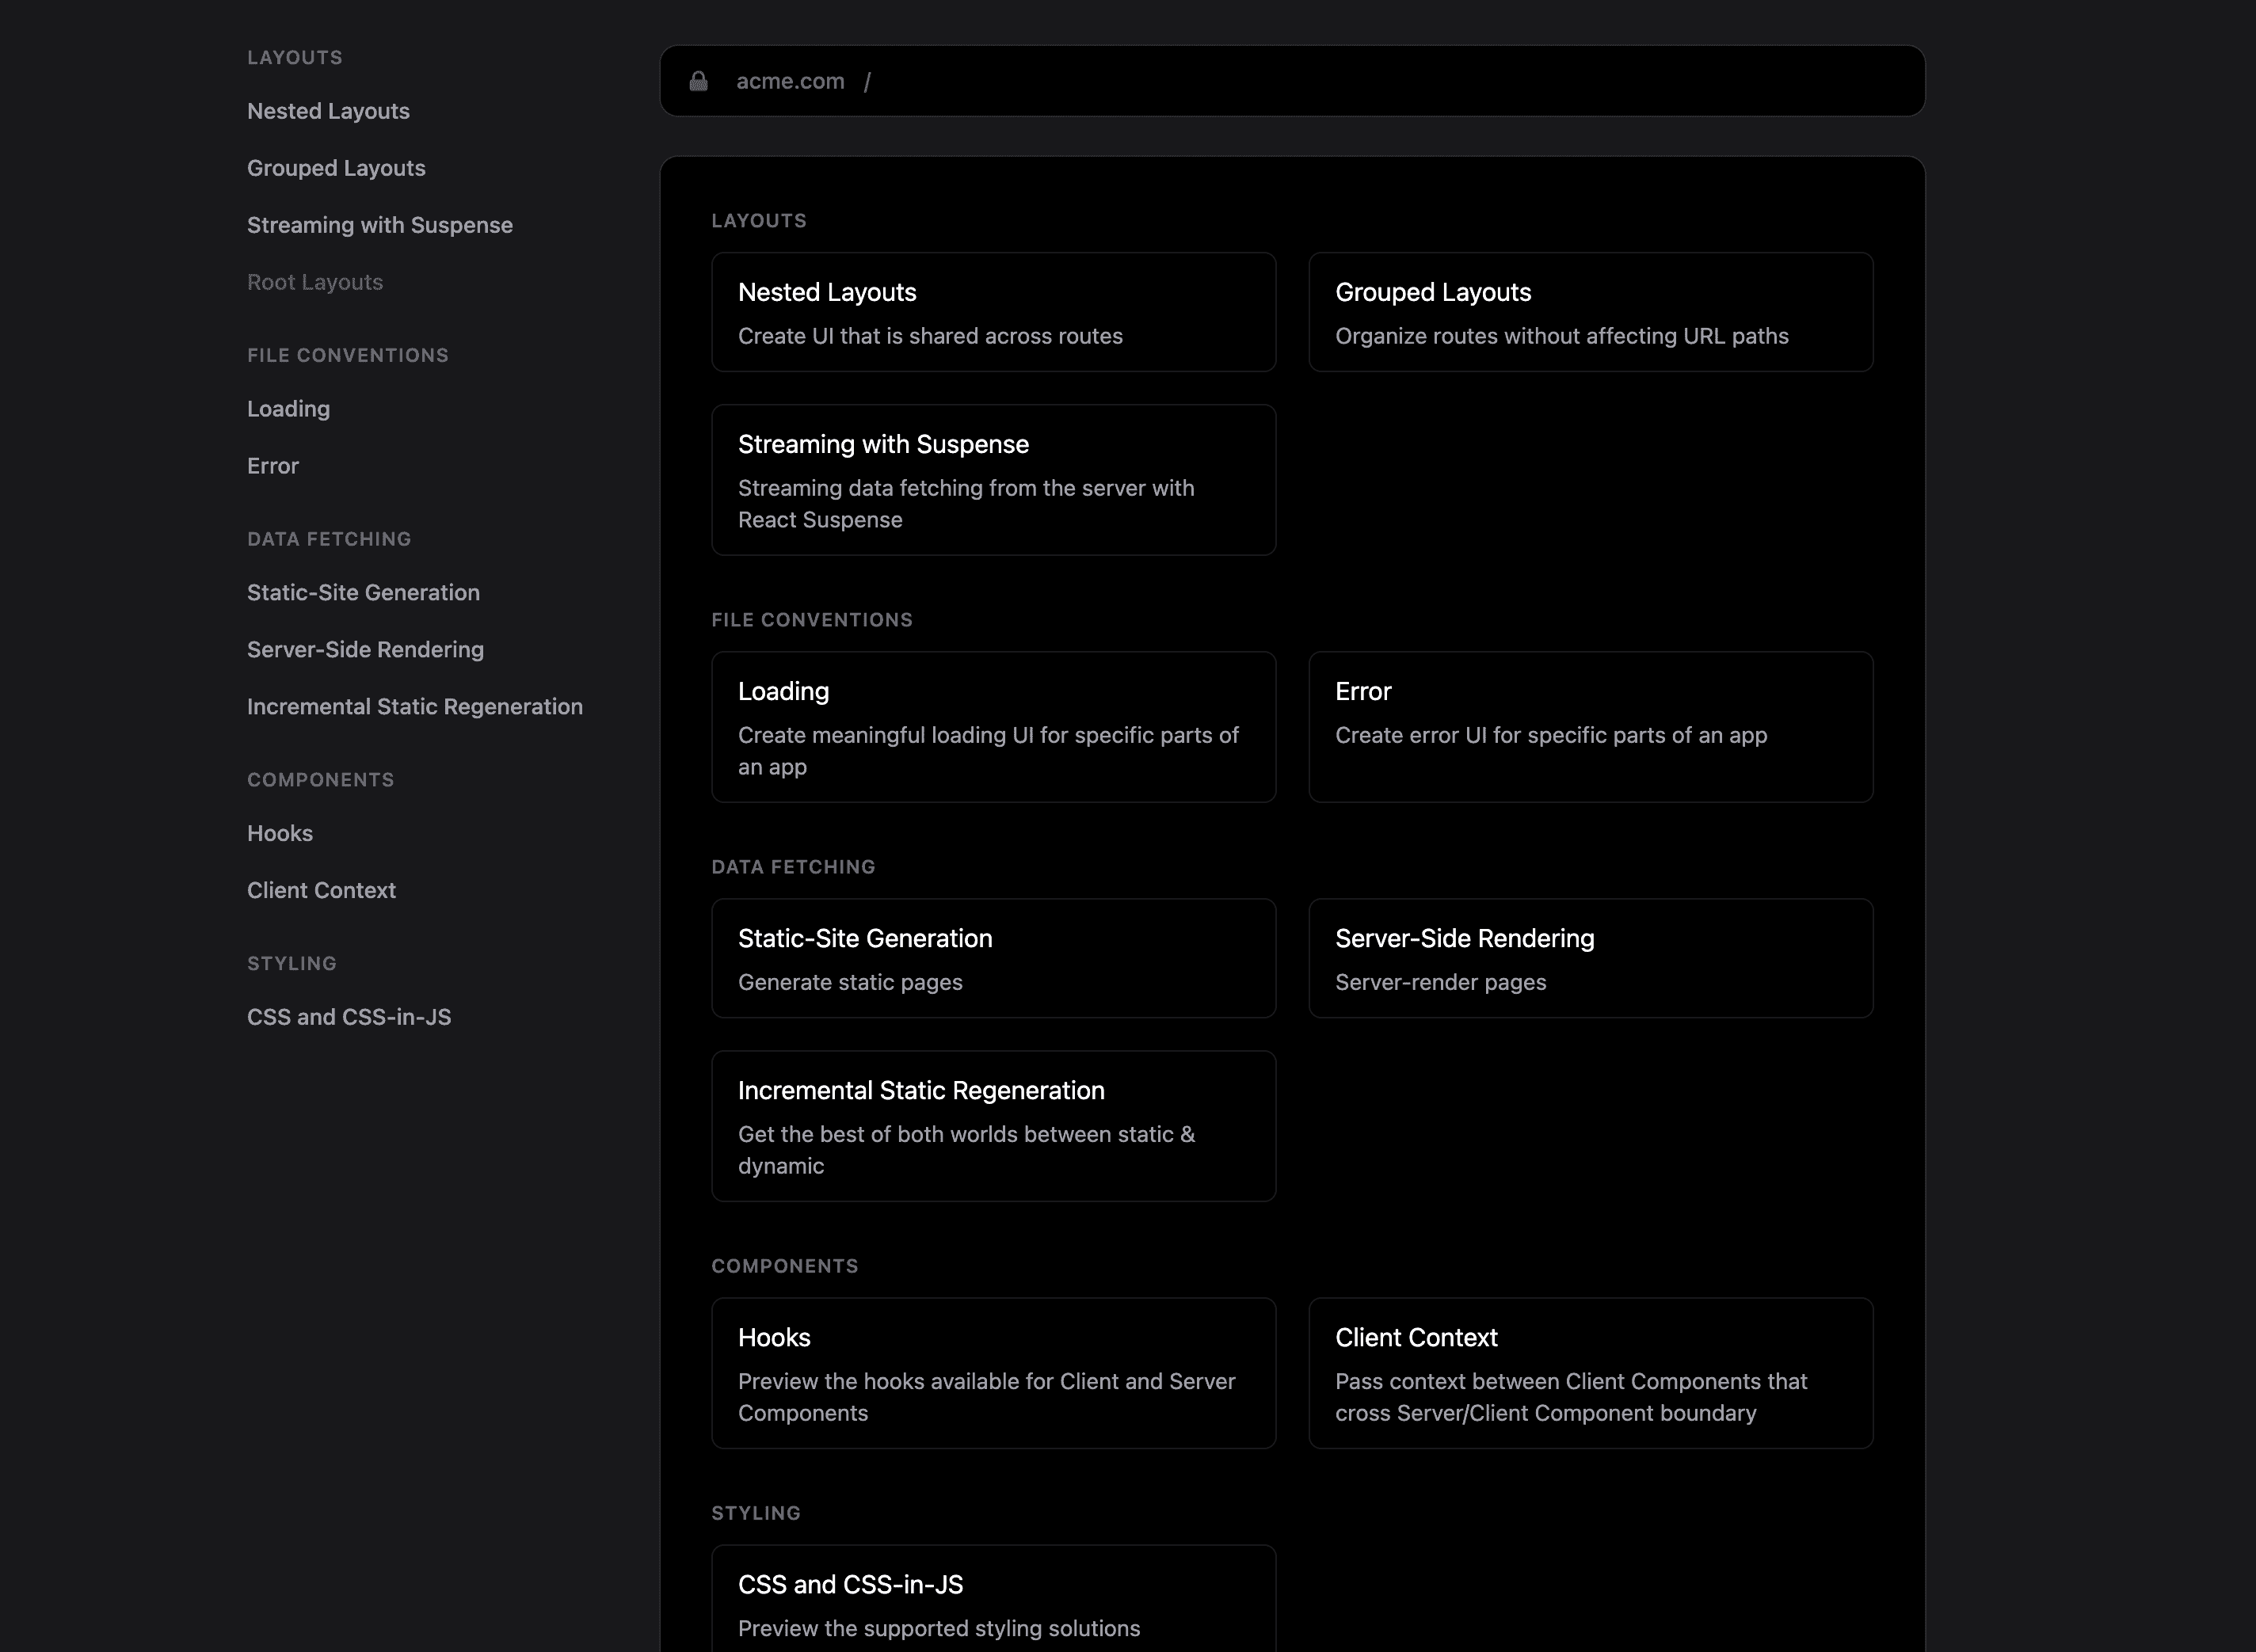2256x1652 pixels.
Task: Open Streaming with Suspense from the sidebar
Action: [380, 225]
